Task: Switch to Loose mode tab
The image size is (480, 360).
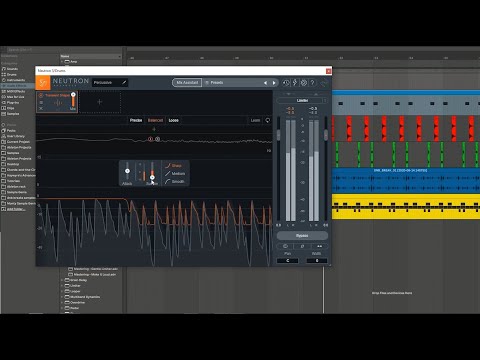Action: click(173, 120)
